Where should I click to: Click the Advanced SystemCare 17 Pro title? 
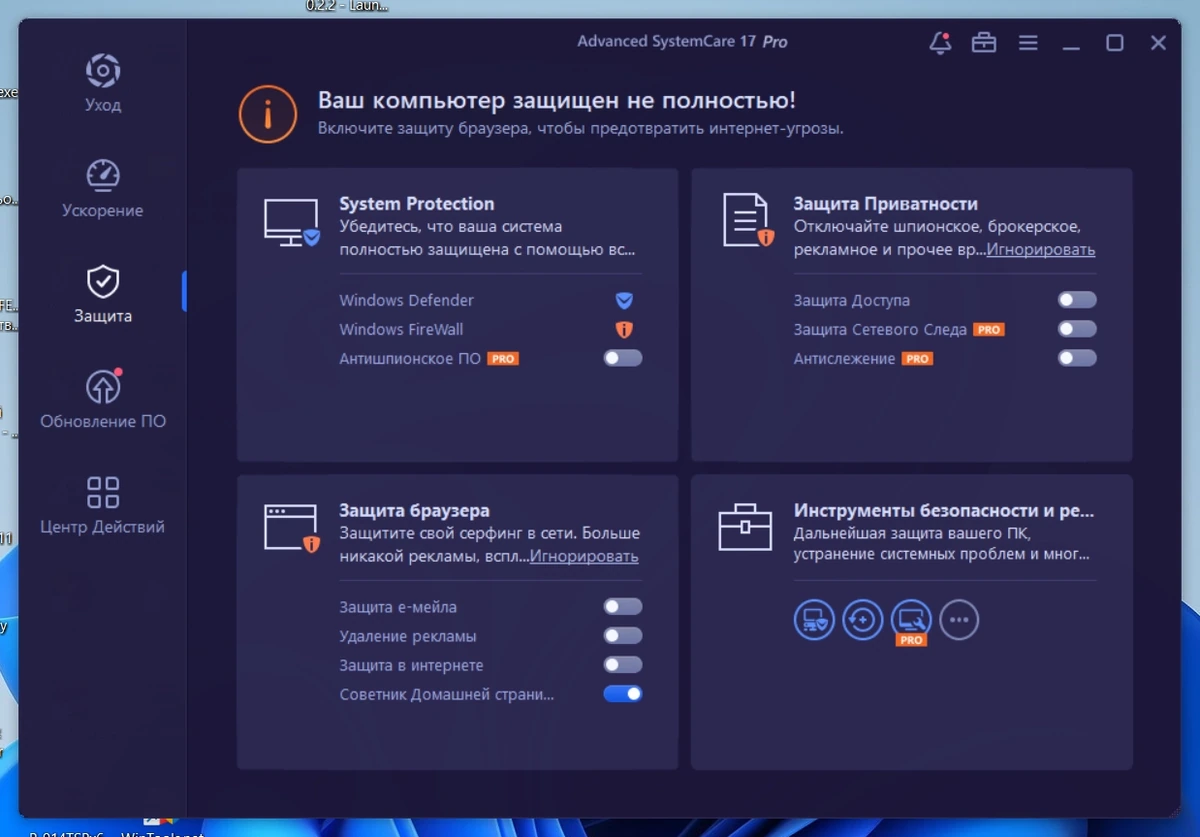coord(682,41)
